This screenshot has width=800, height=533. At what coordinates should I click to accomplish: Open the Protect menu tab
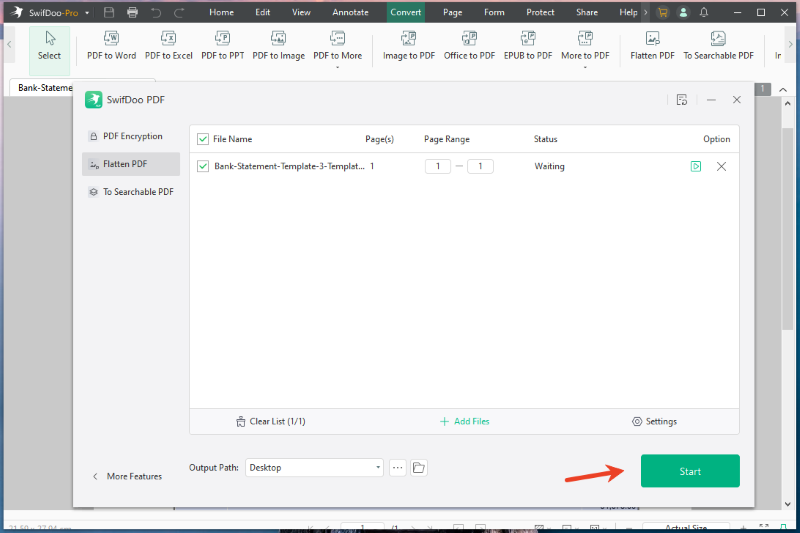pyautogui.click(x=540, y=12)
